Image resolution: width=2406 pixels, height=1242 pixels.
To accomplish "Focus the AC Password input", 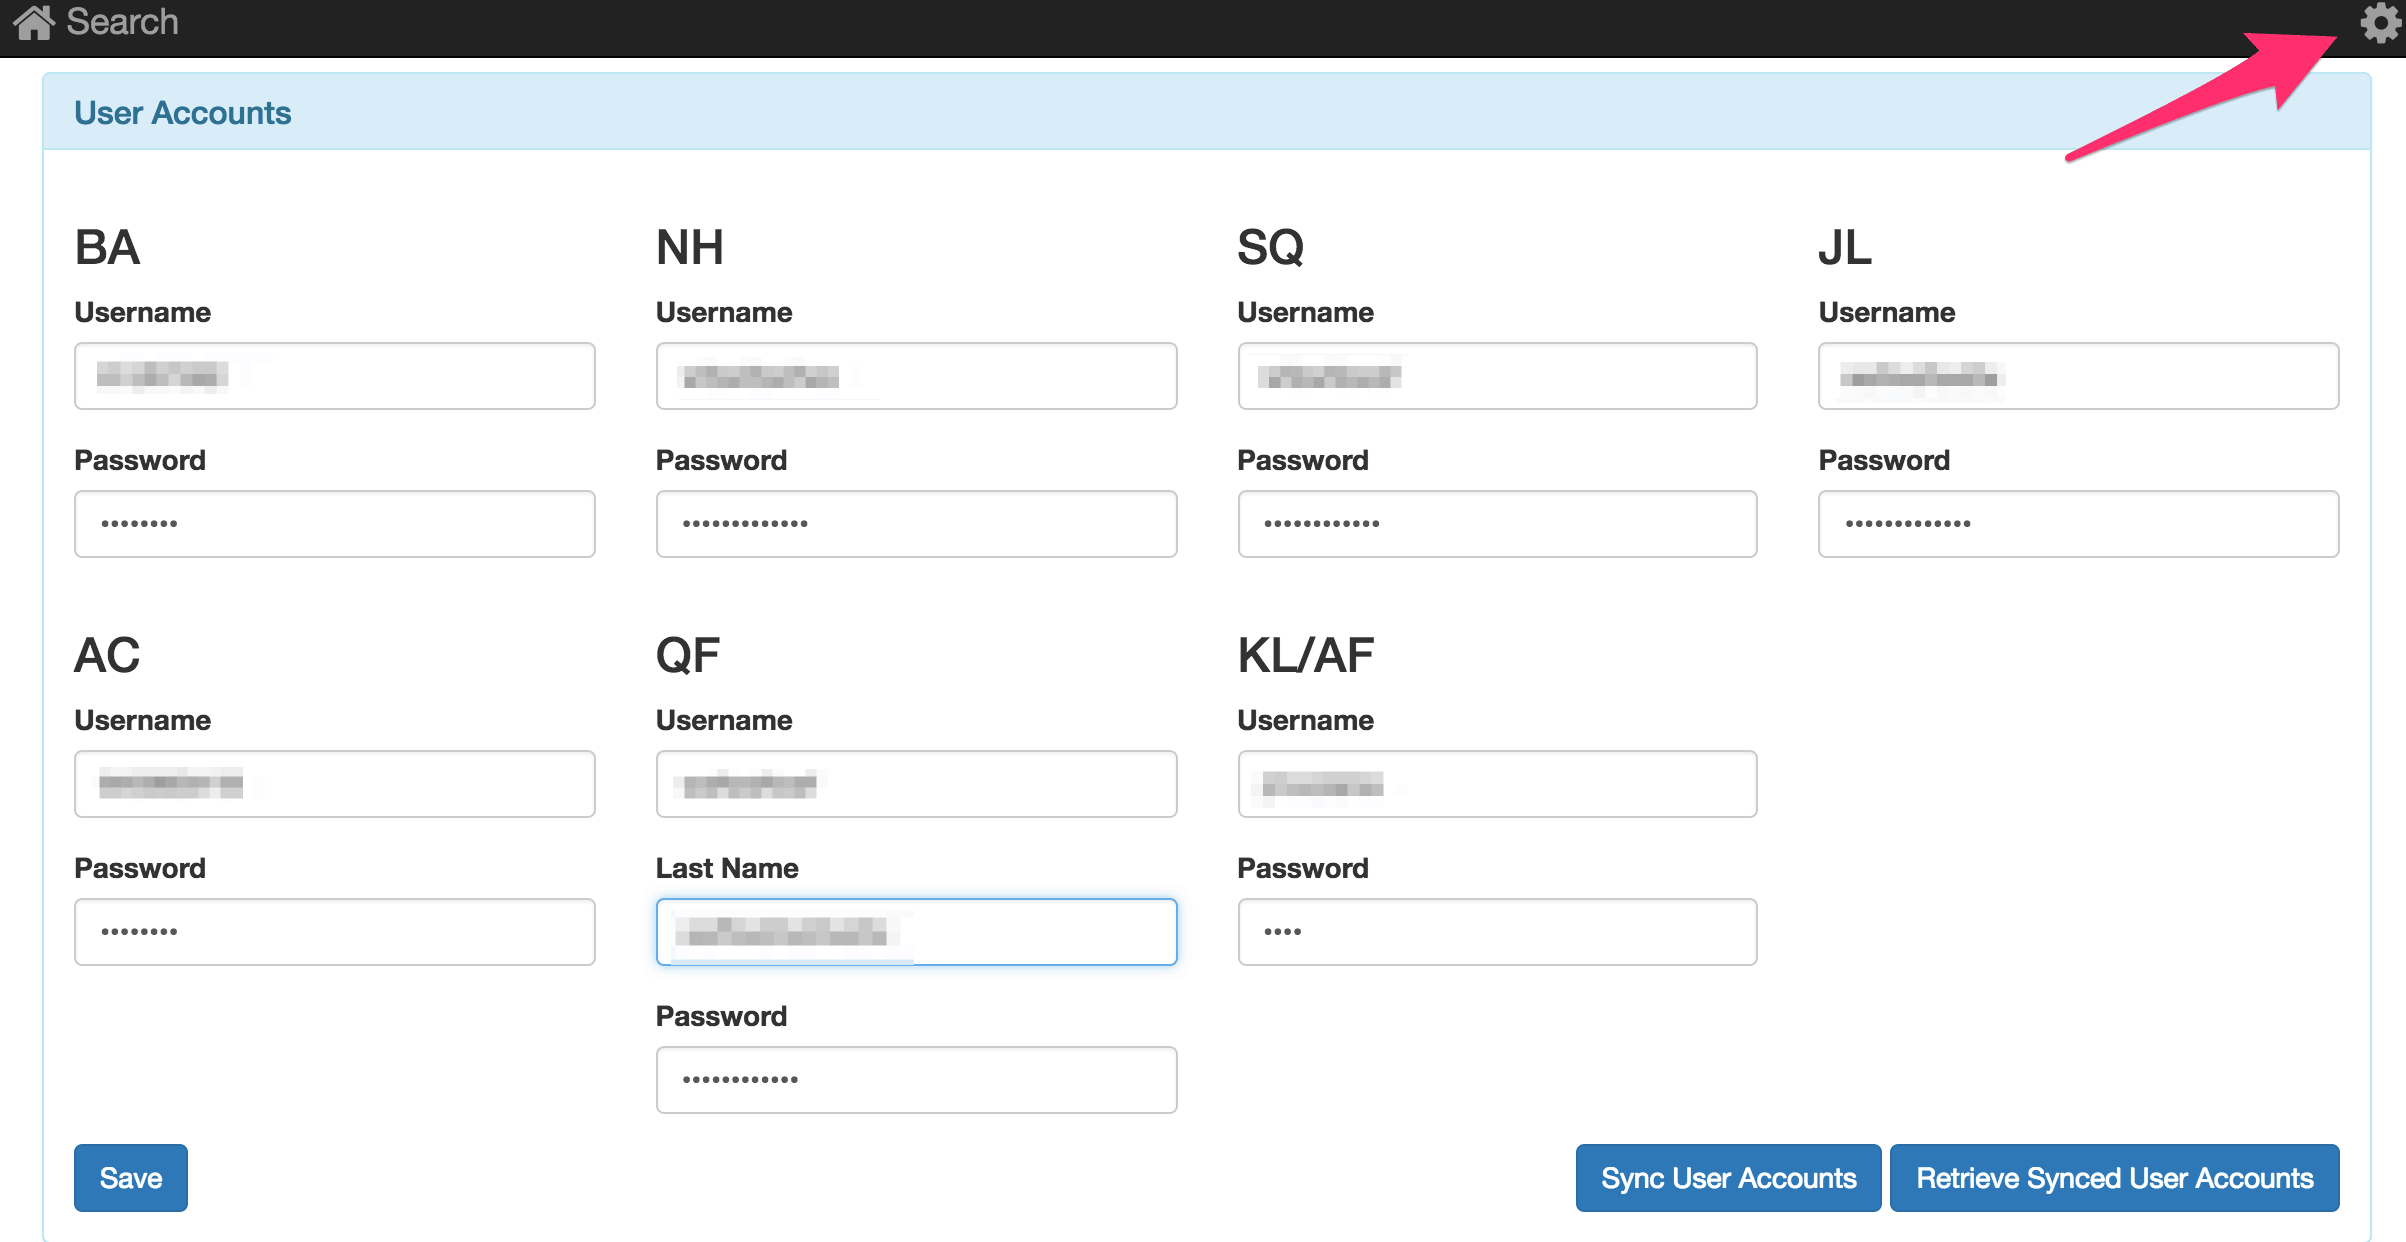I will [x=334, y=932].
